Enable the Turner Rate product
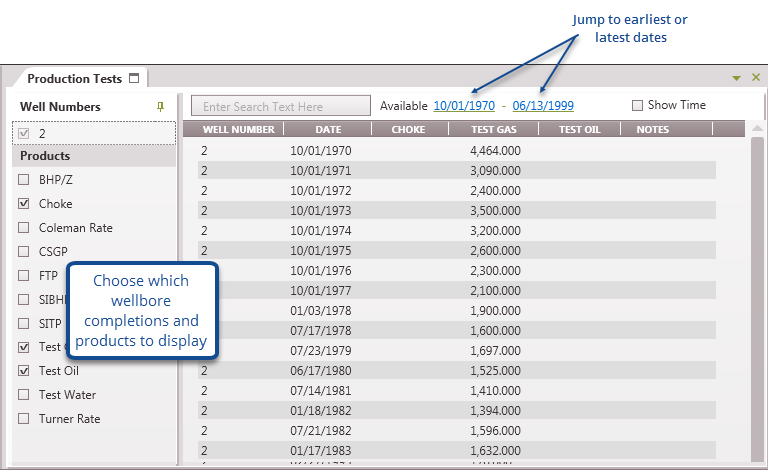This screenshot has height=470, width=768. 23,419
